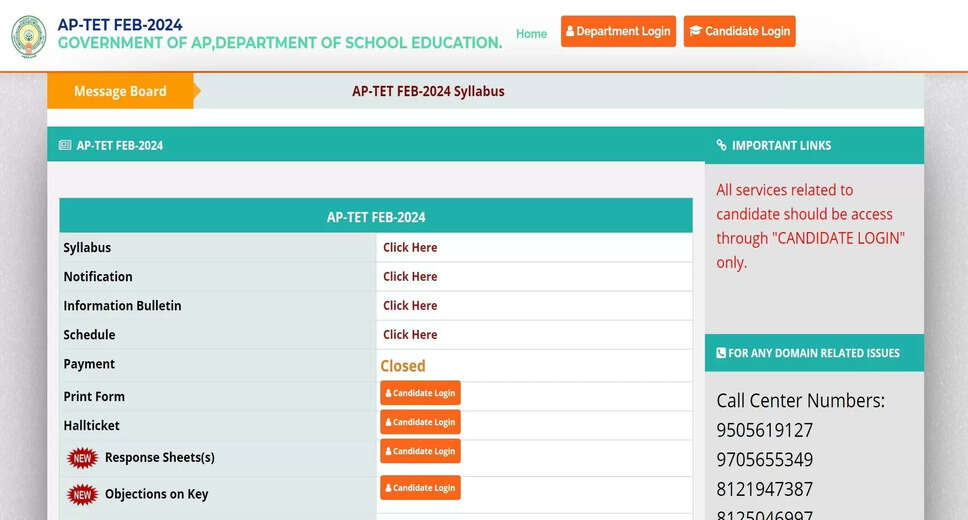Image resolution: width=968 pixels, height=520 pixels.
Task: Click the Closed status for Payment
Action: [x=403, y=366]
